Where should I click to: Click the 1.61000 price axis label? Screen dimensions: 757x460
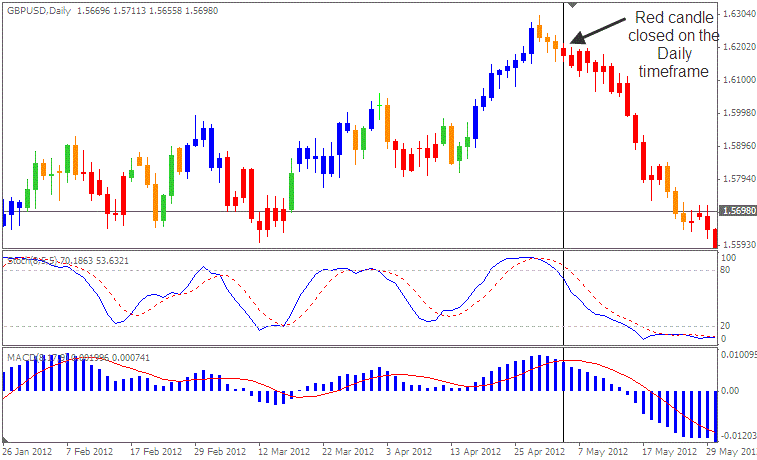coord(739,80)
